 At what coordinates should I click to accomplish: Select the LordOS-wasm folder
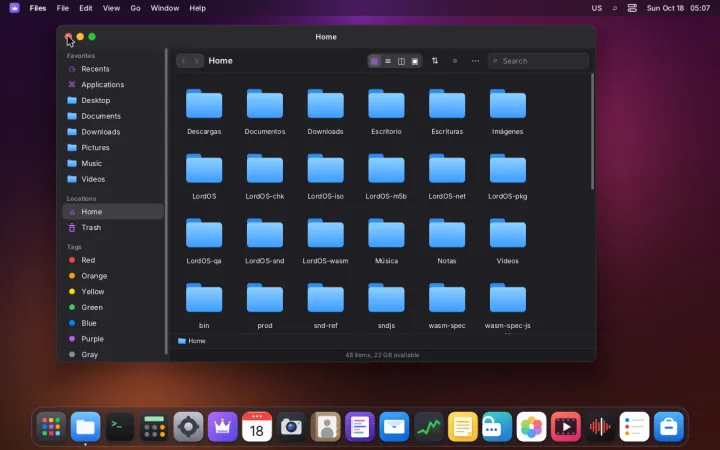[326, 242]
